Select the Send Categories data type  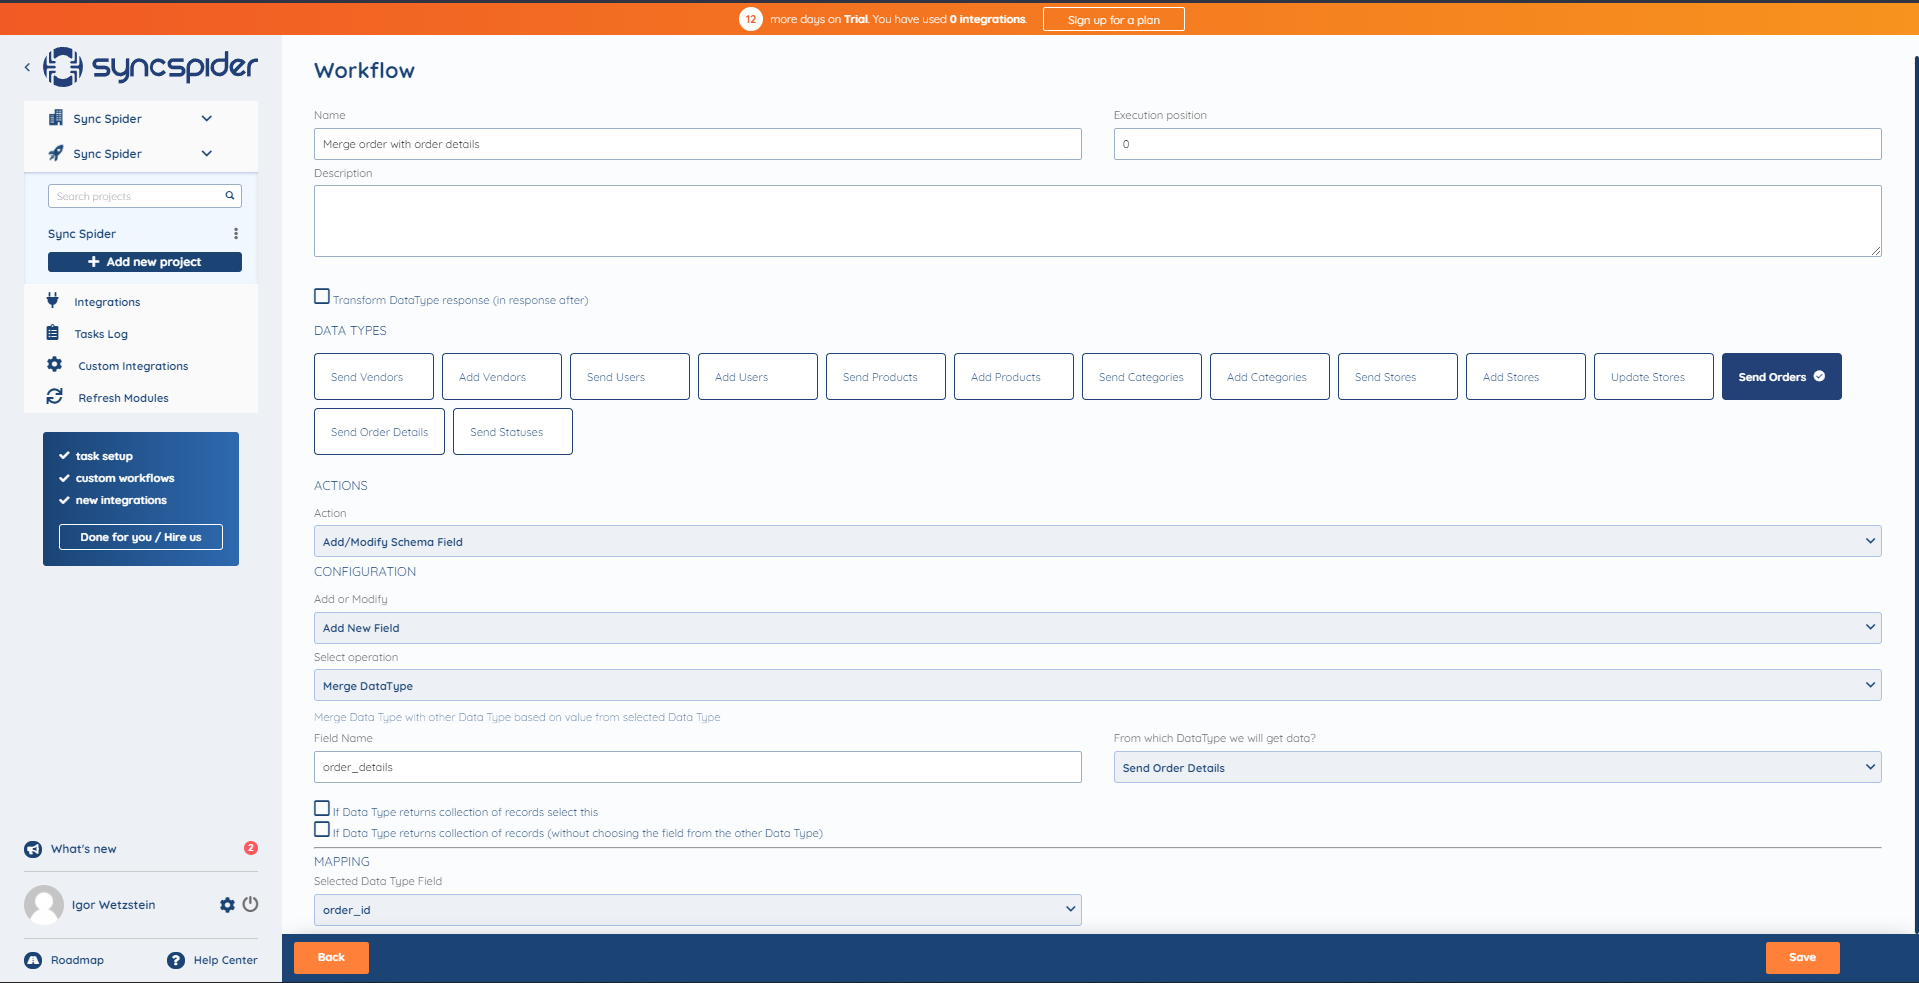coord(1142,377)
